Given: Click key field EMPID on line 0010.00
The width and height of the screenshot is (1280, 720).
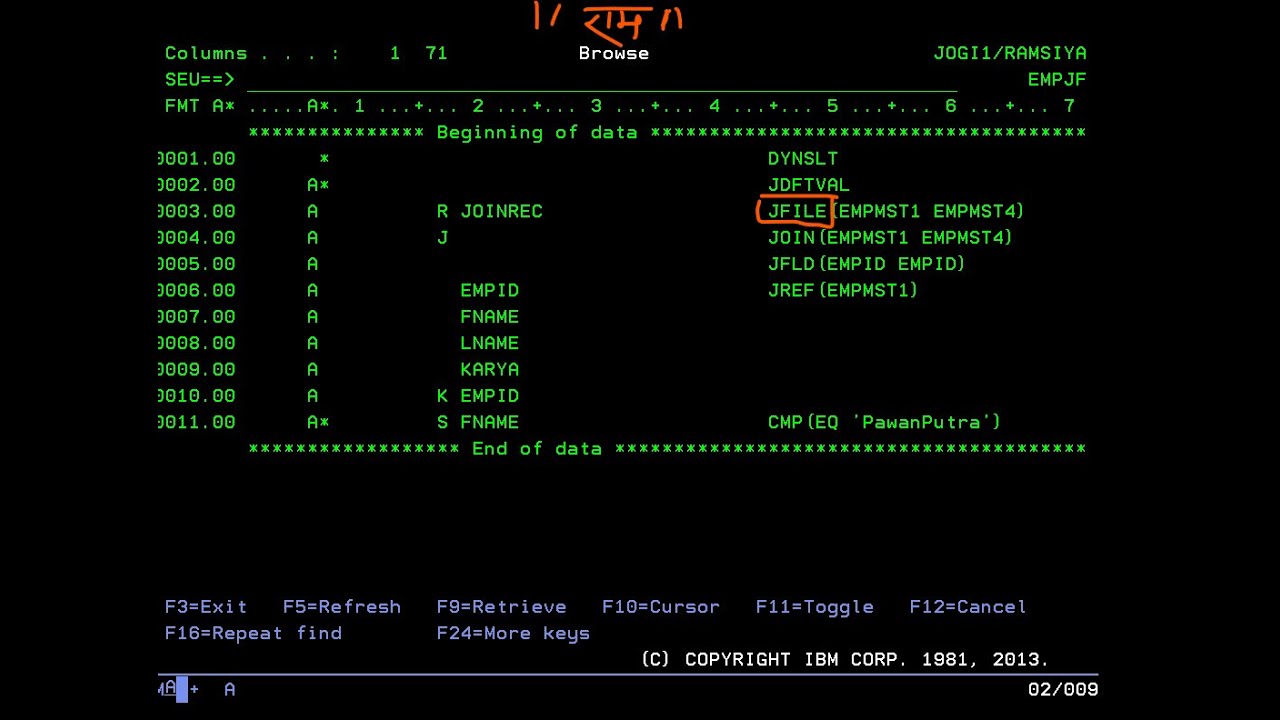Looking at the screenshot, I should coord(490,396).
